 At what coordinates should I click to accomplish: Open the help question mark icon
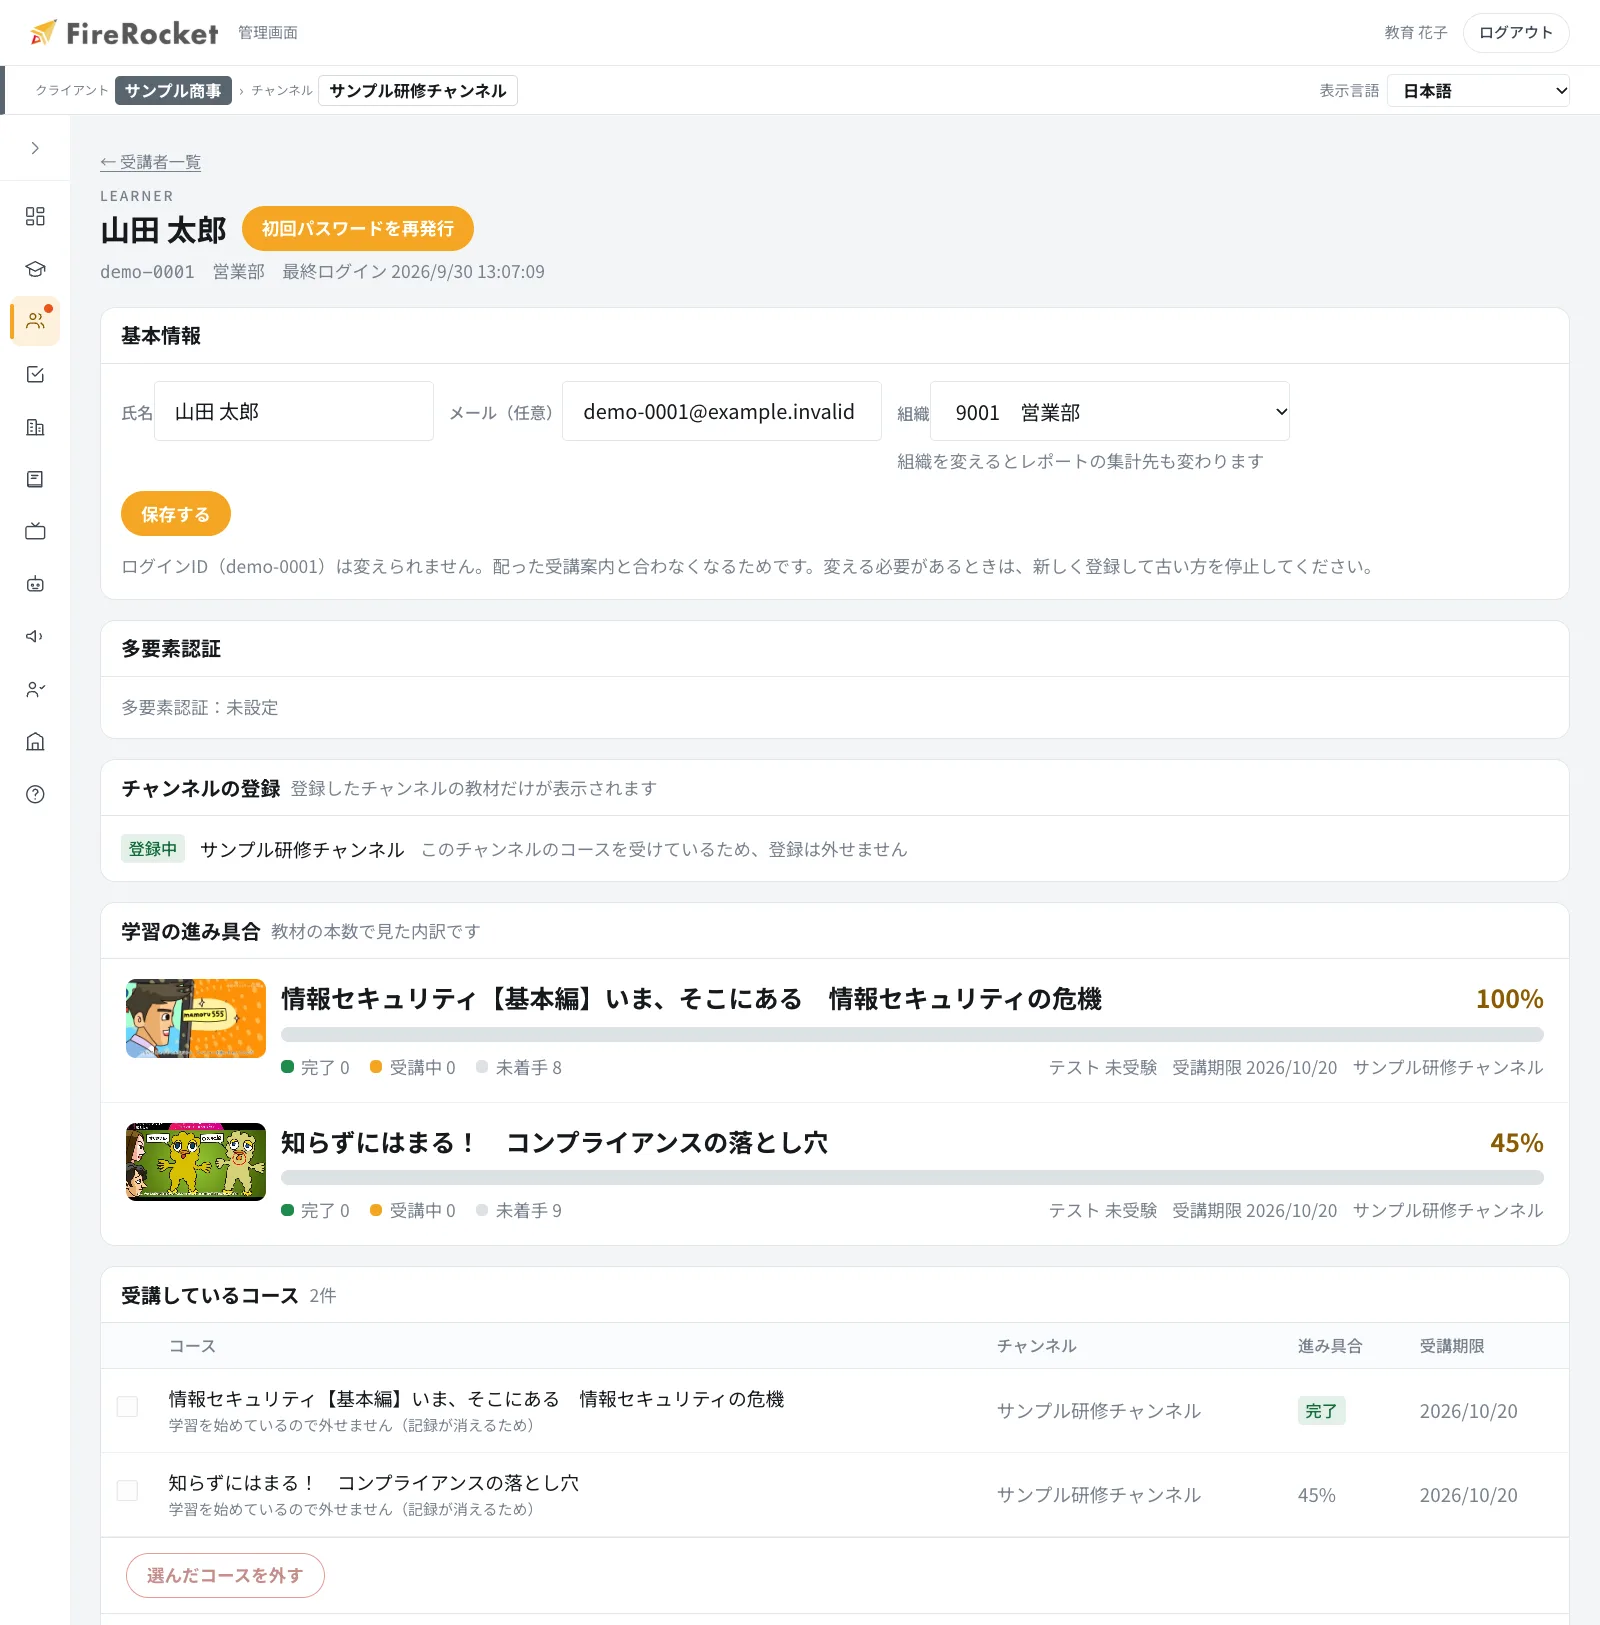tap(35, 794)
